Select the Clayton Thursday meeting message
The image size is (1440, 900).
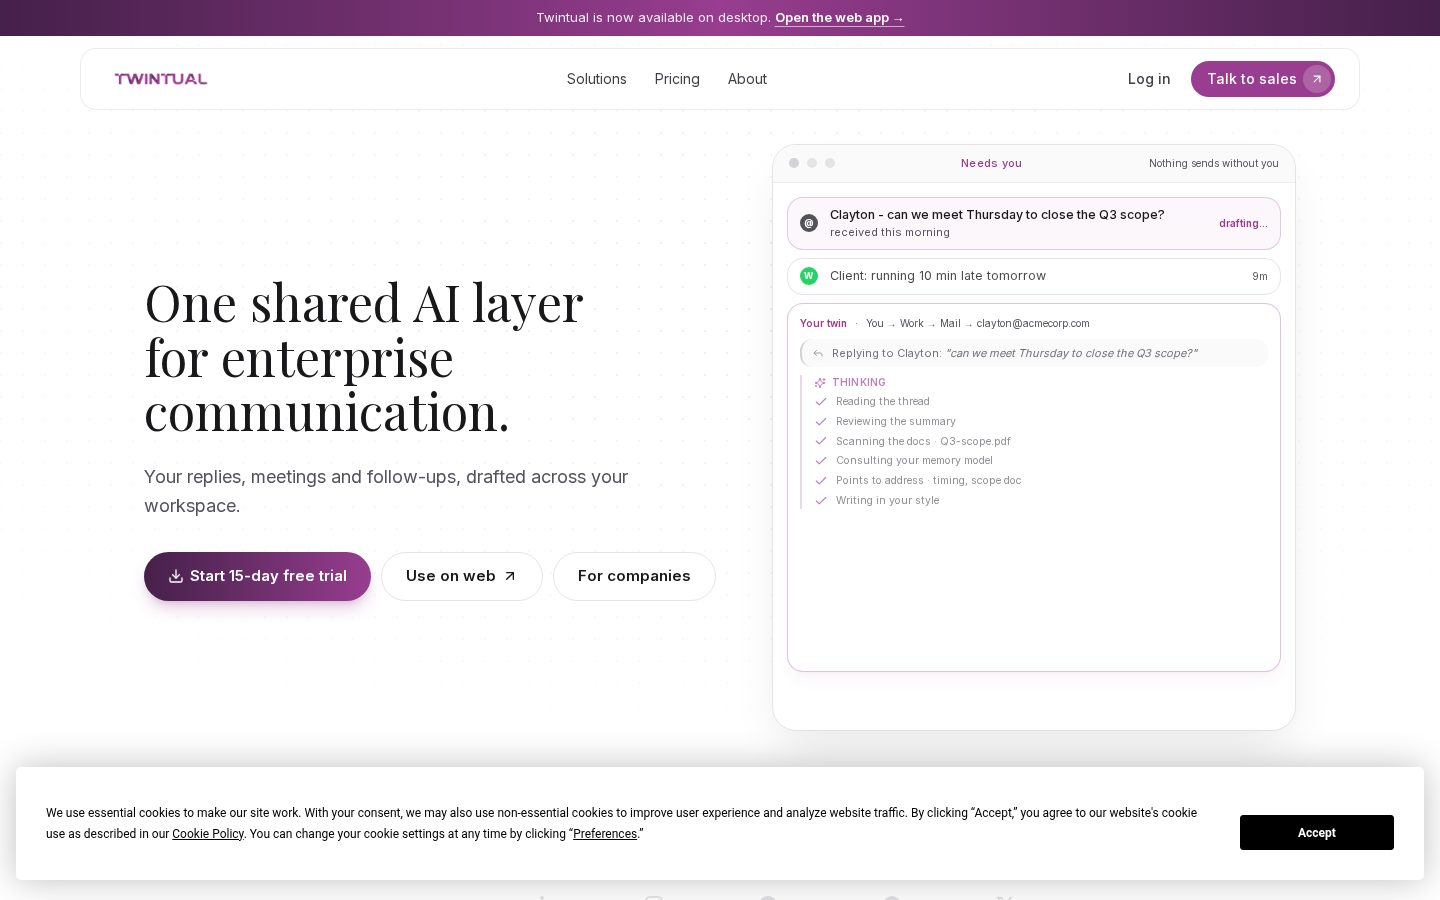(1034, 223)
